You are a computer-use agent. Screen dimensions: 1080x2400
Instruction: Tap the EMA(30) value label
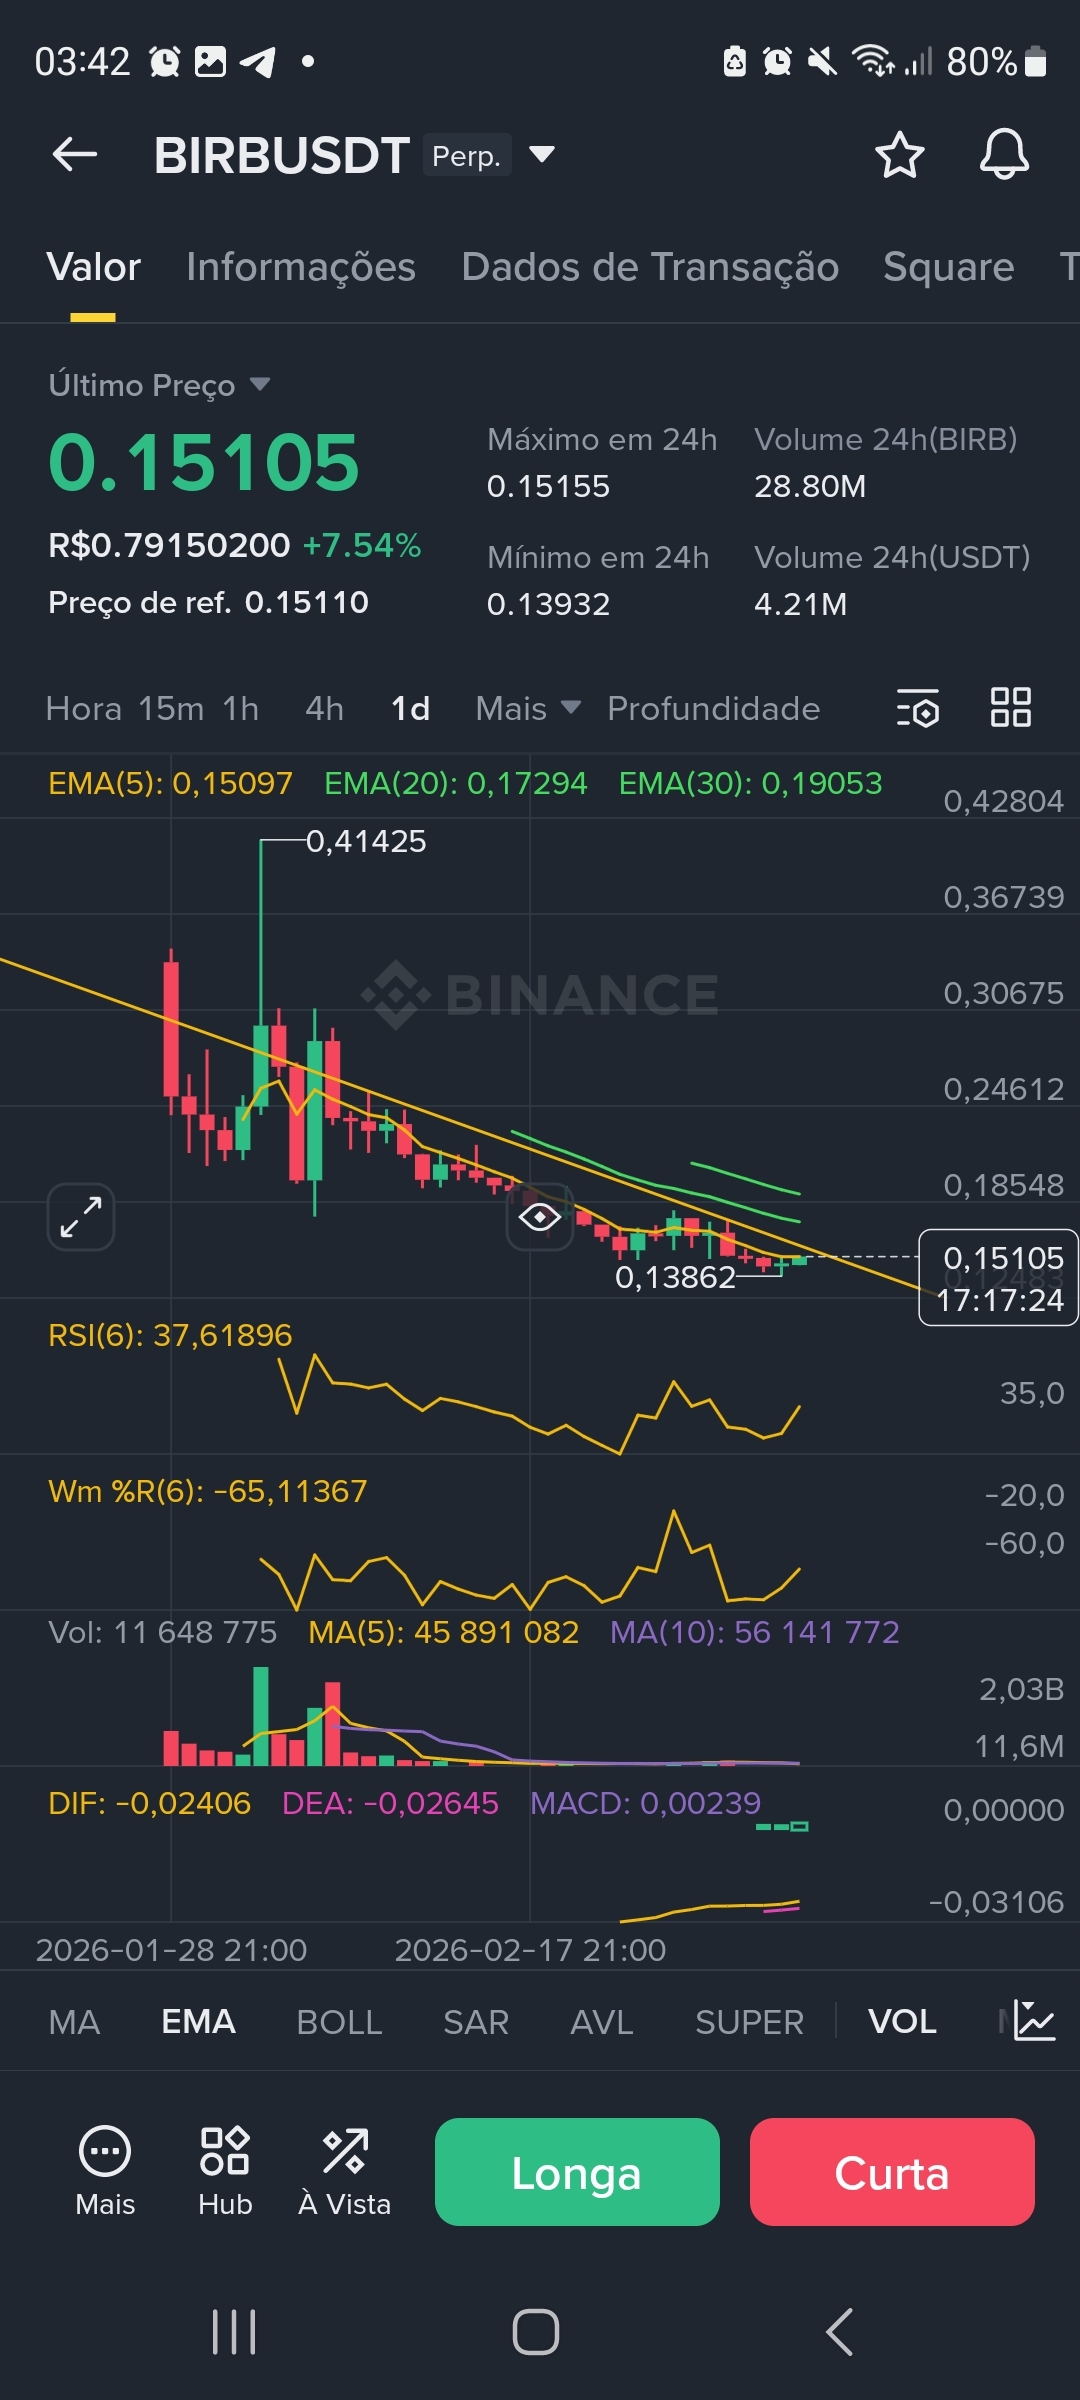tap(751, 783)
